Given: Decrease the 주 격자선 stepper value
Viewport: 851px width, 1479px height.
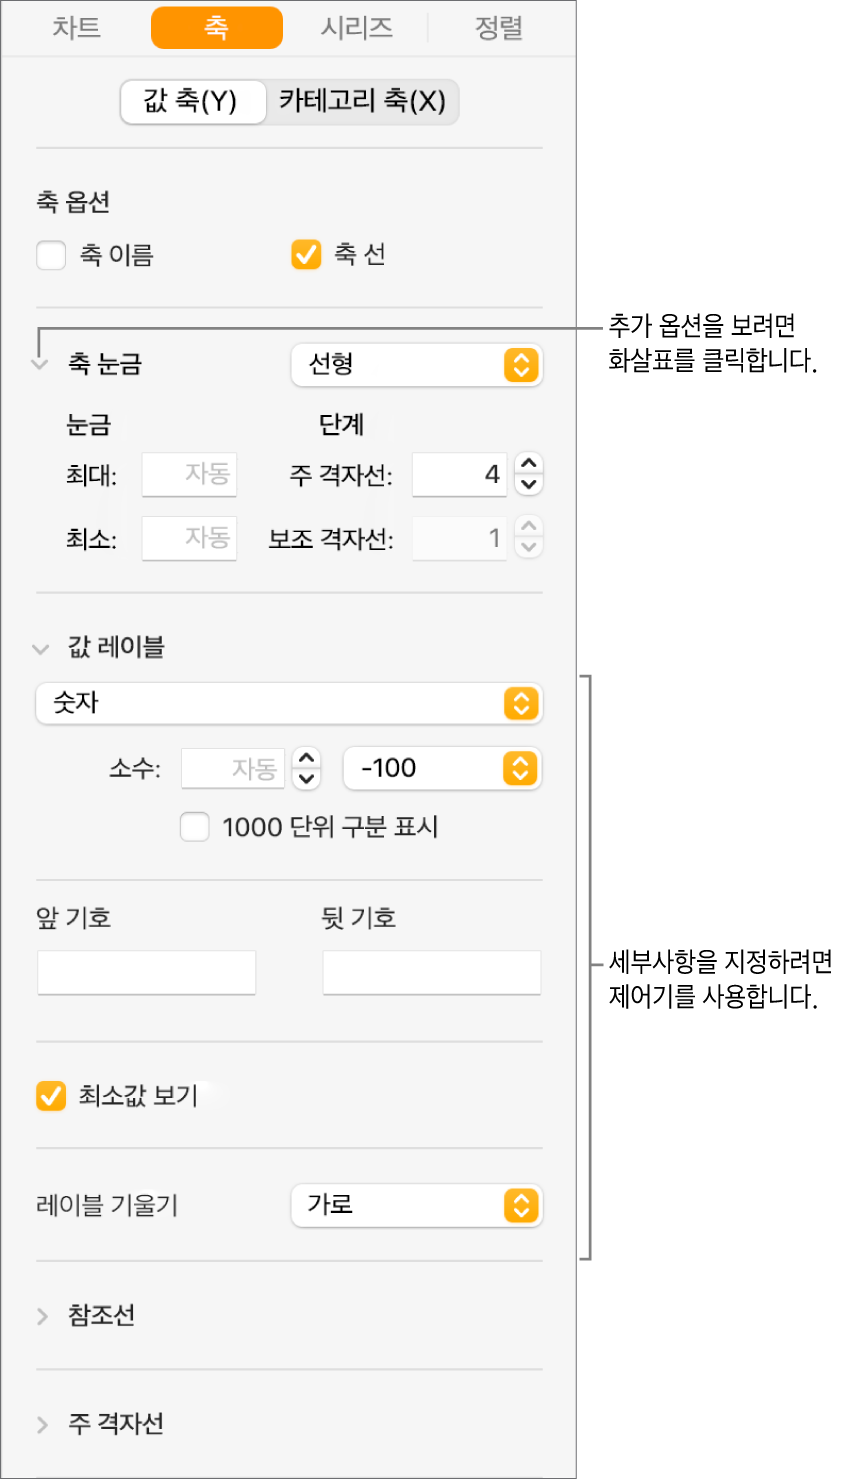Looking at the screenshot, I should [x=529, y=485].
